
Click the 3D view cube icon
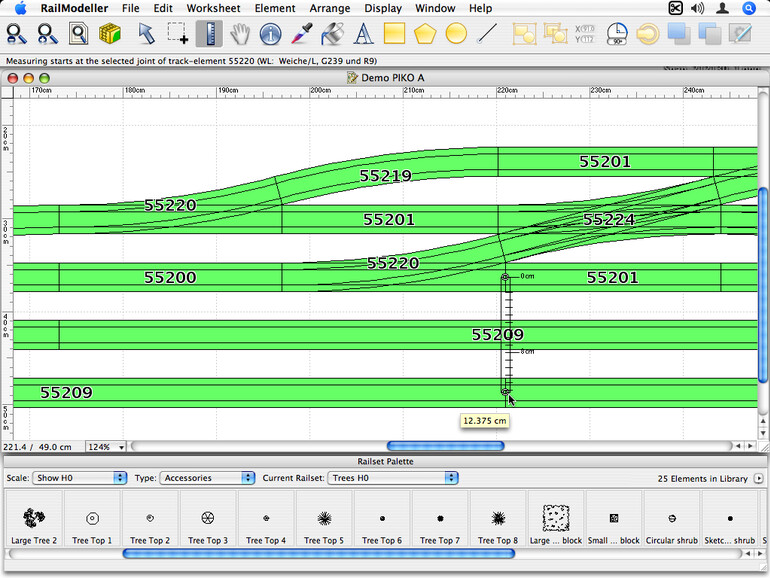coord(110,34)
